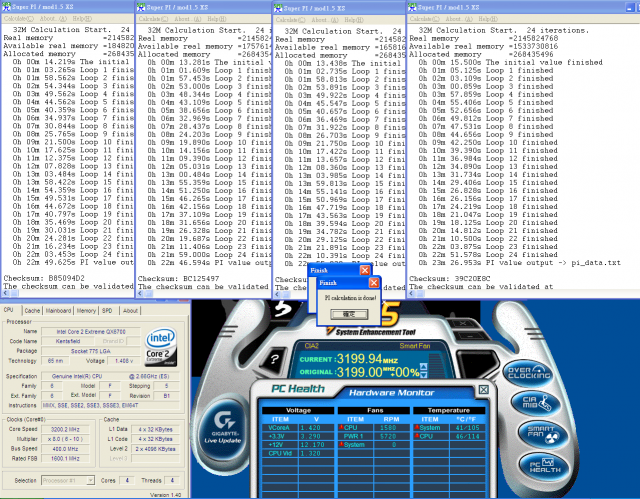Click the alarm icon beside CPU temperature
This screenshot has width=640, height=499.
click(417, 436)
